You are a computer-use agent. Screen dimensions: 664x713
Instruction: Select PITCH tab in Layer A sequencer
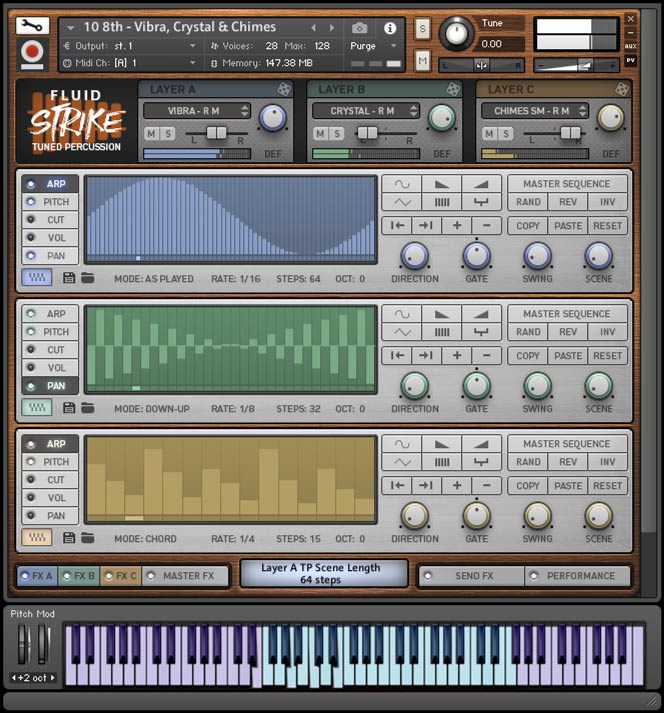(50, 202)
